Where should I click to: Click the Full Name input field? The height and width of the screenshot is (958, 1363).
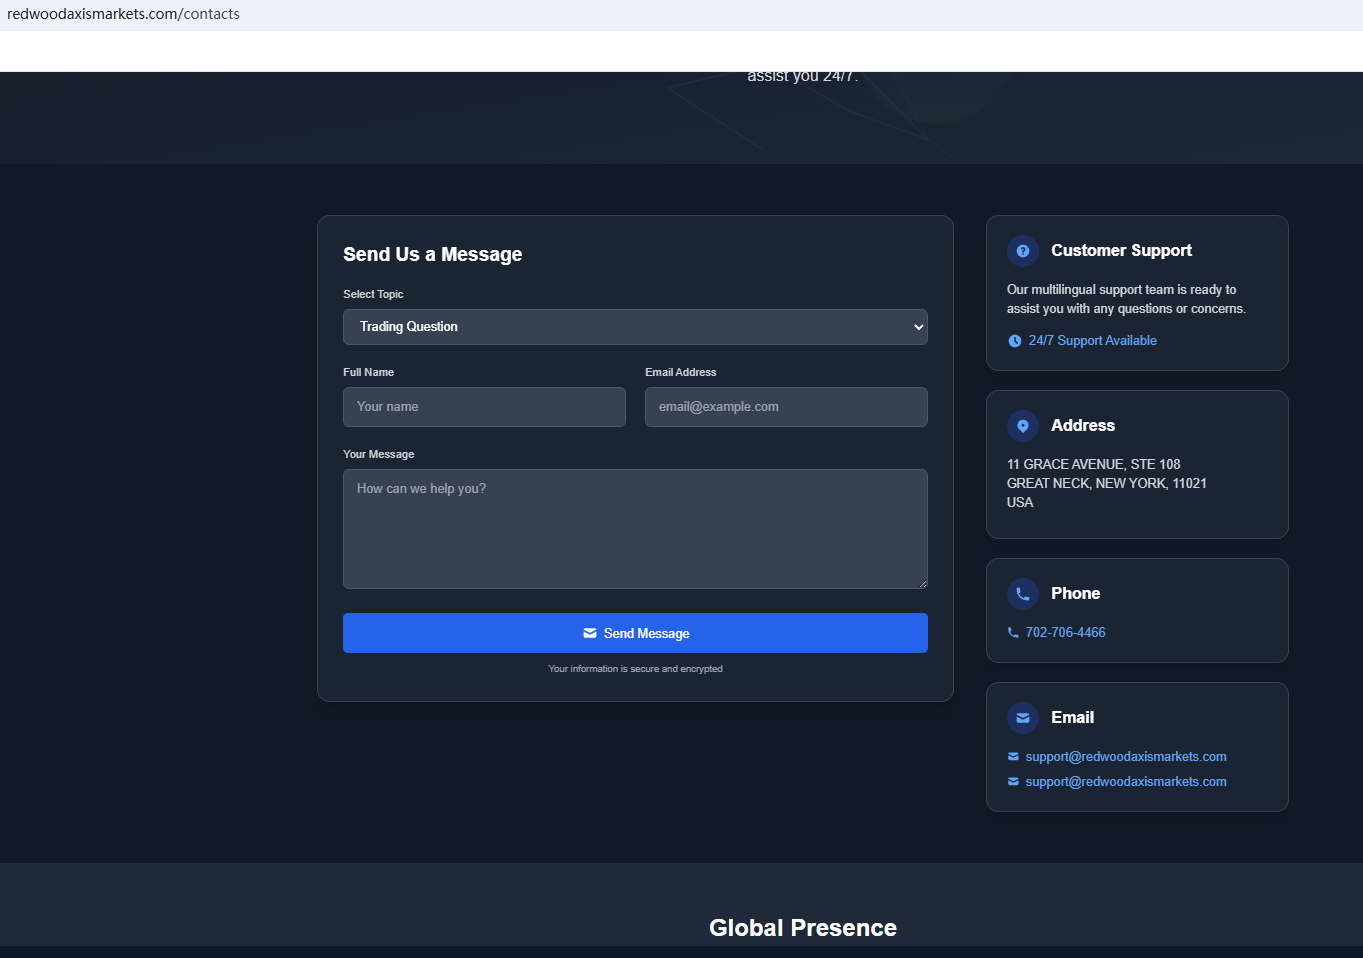click(x=484, y=407)
